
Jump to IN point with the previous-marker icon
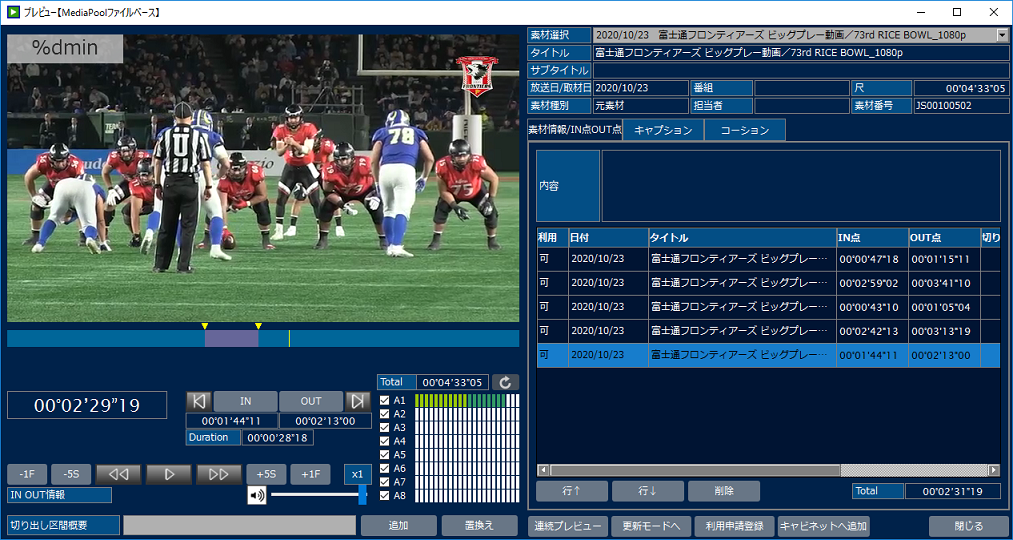coord(199,401)
